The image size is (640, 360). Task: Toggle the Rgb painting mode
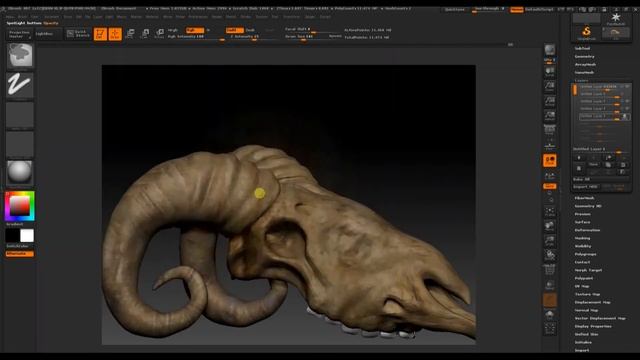click(x=195, y=30)
